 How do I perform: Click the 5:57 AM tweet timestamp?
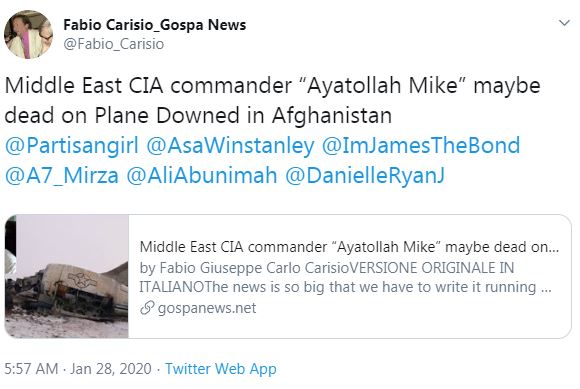tap(31, 369)
